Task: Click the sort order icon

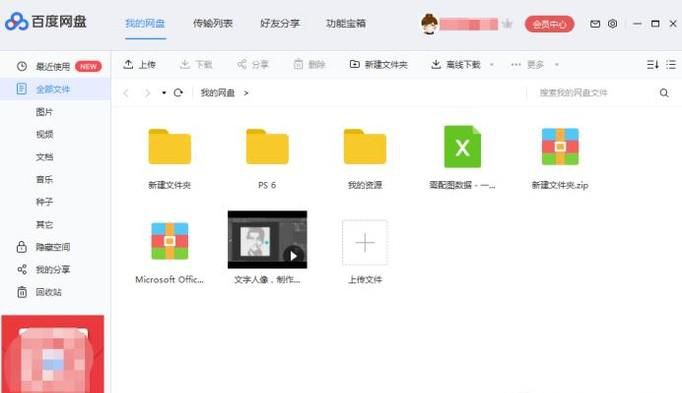Action: pos(652,65)
